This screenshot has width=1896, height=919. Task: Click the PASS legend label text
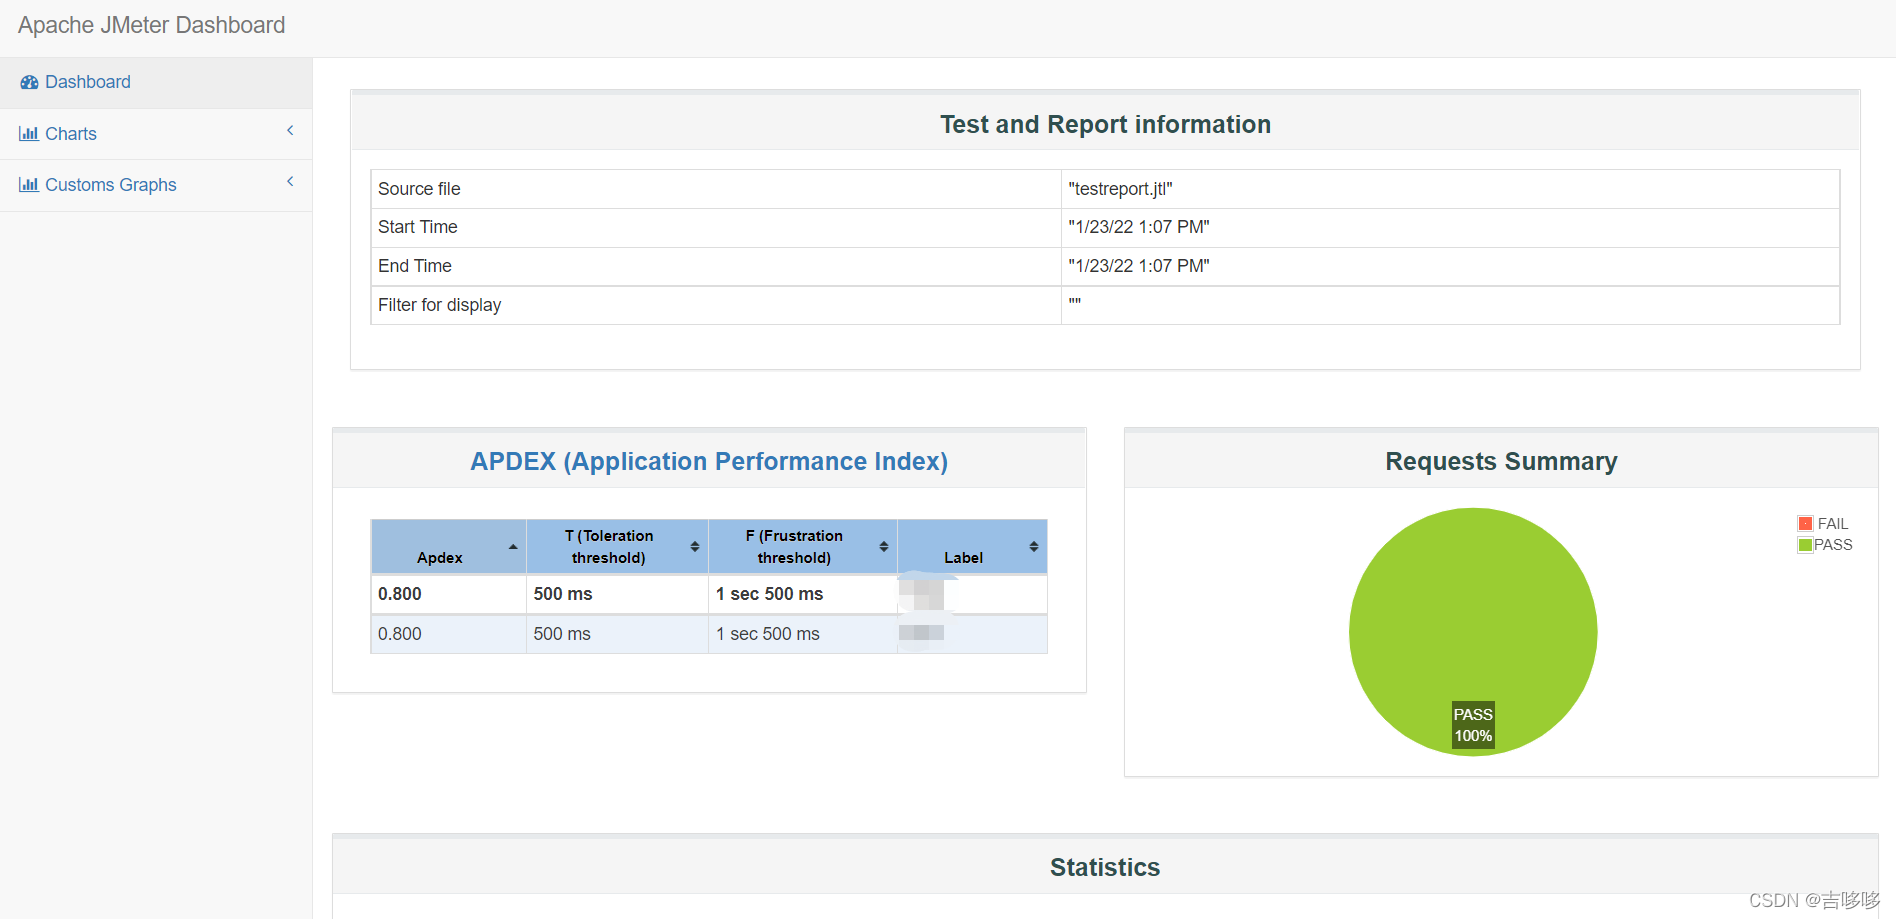click(x=1834, y=545)
